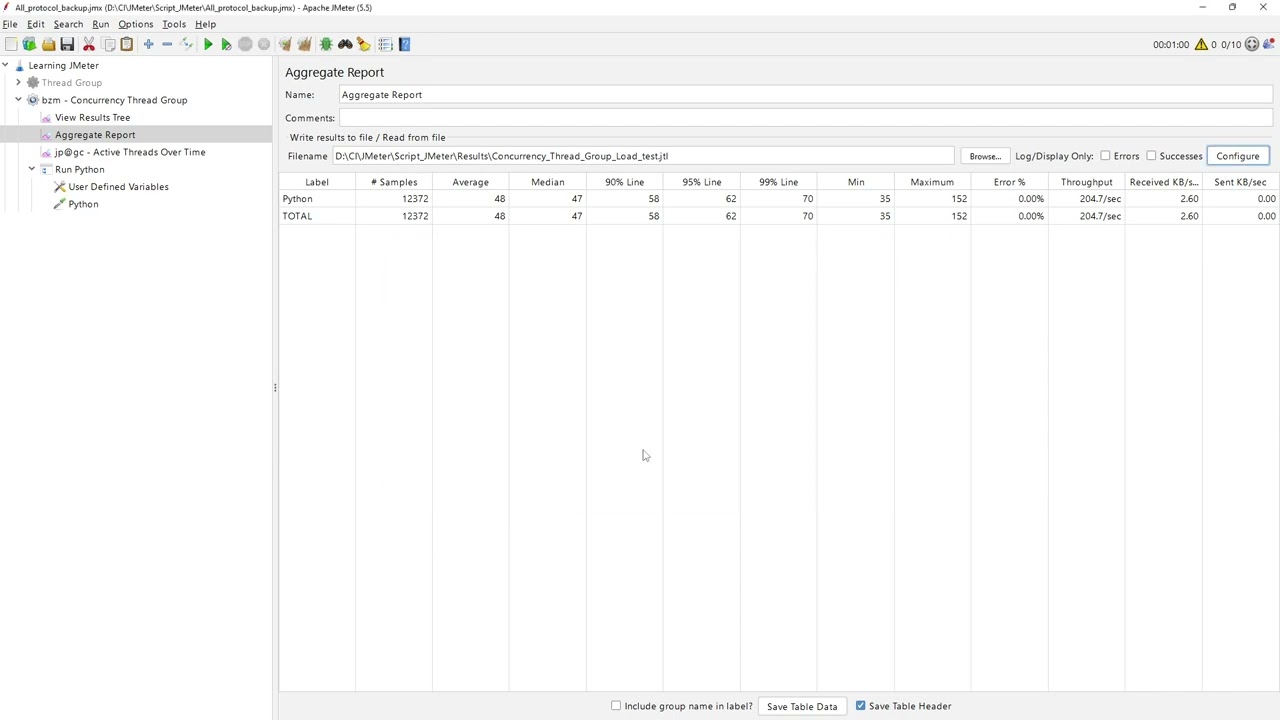Select Python sampler in tree
This screenshot has height=720, width=1280.
pos(83,204)
